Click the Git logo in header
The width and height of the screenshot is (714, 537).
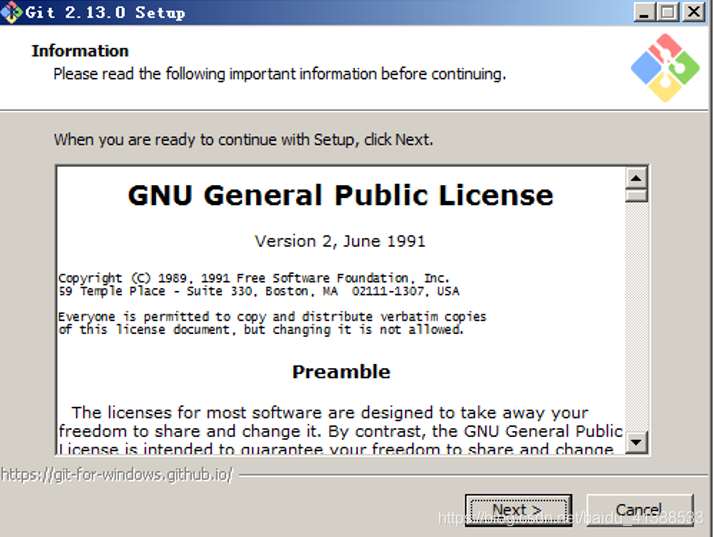click(x=665, y=68)
